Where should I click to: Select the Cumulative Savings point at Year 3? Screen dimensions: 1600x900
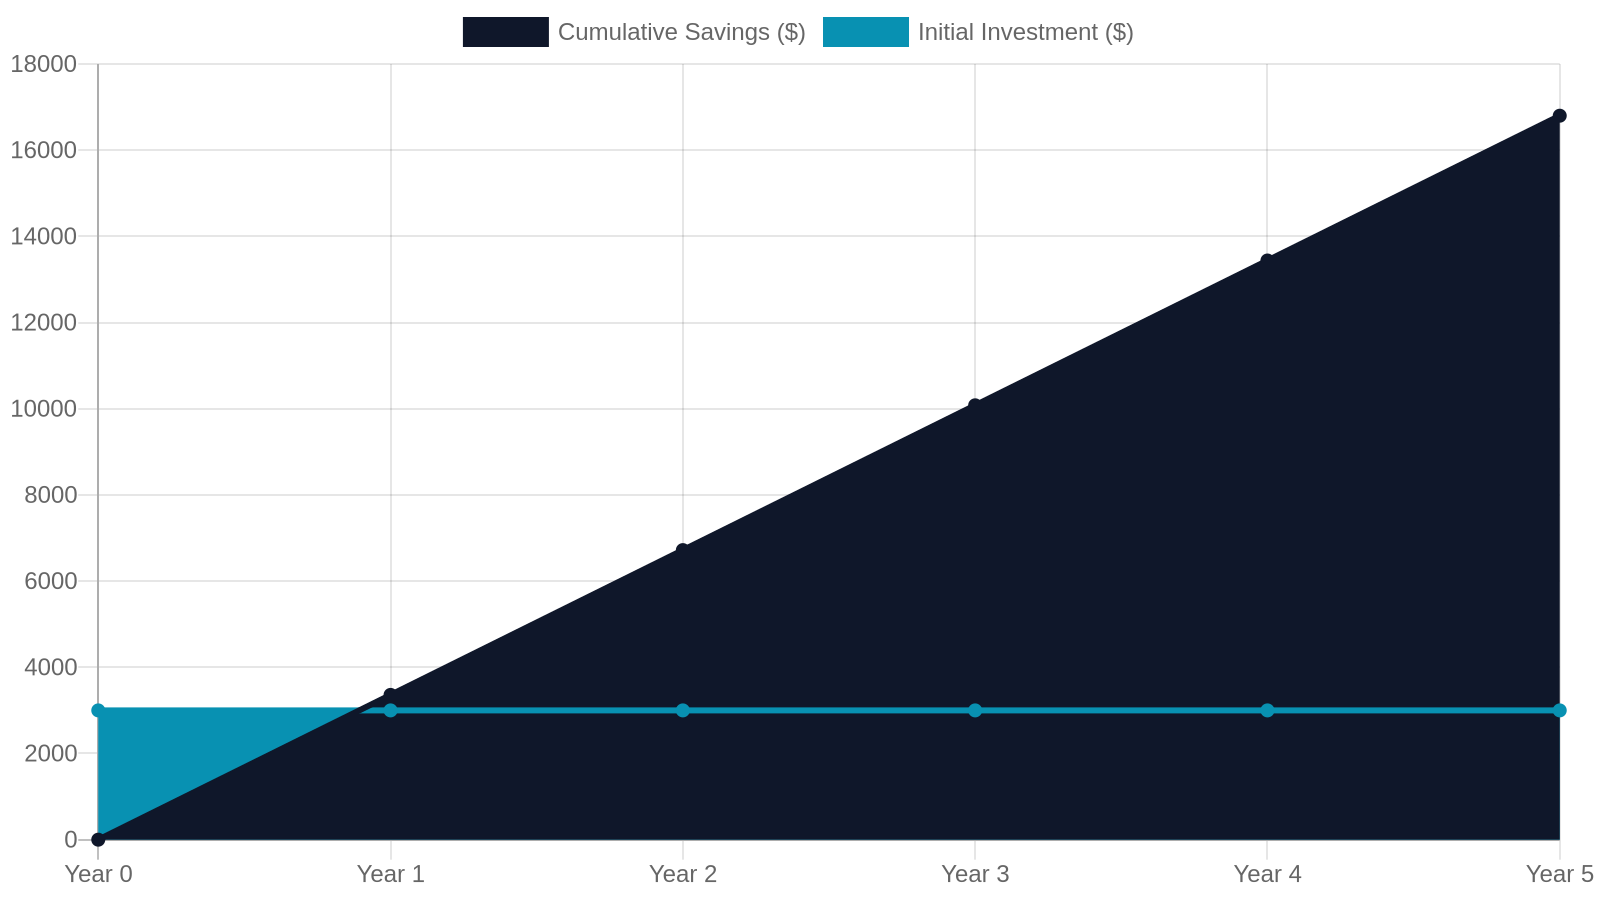point(975,405)
